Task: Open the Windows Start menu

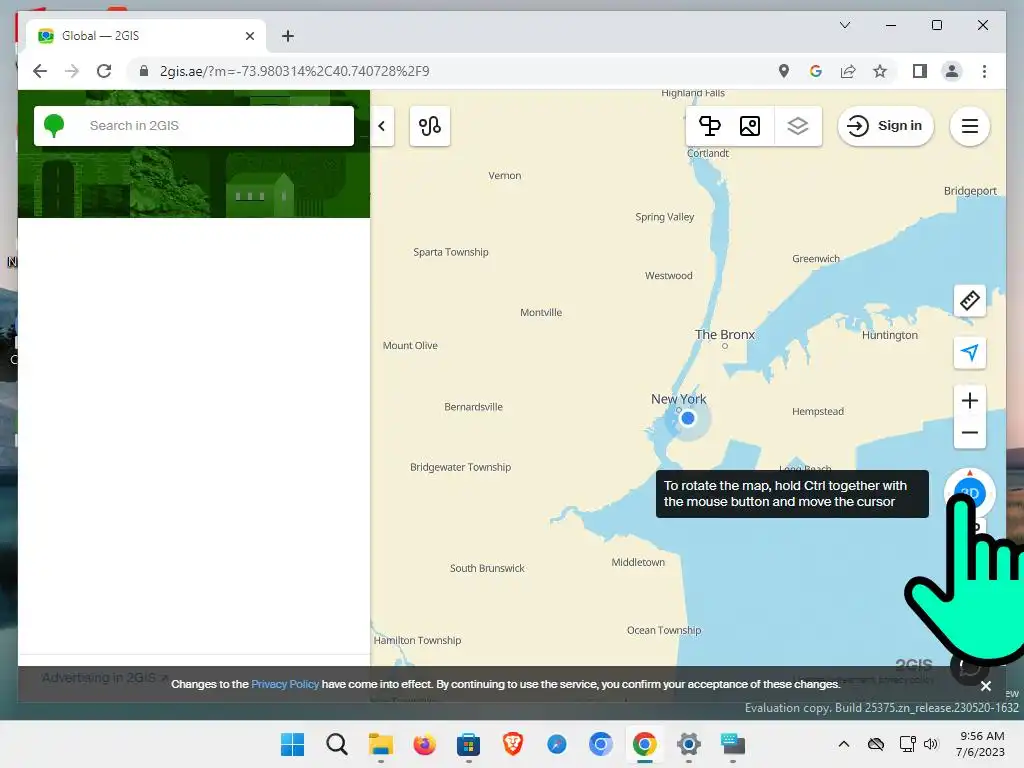Action: coord(292,744)
